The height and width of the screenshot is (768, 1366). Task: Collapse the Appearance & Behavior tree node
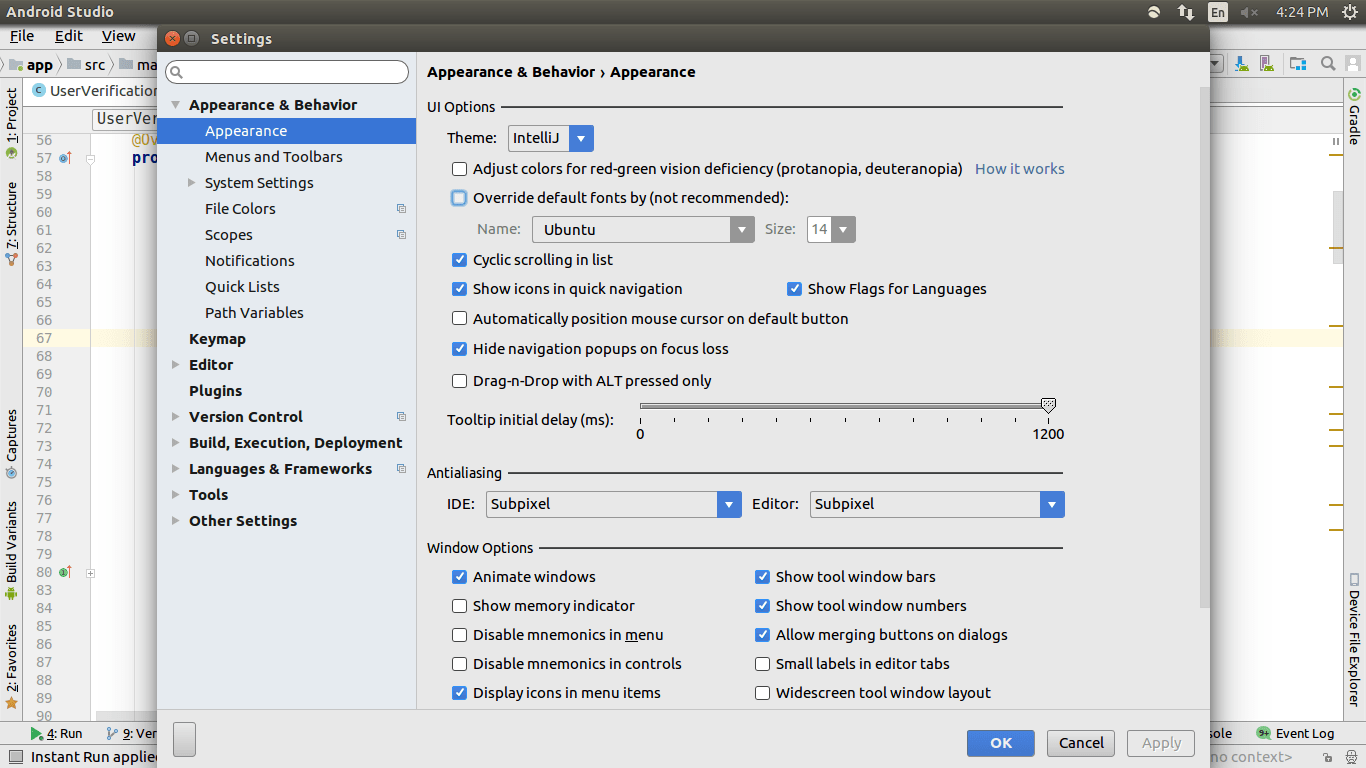(175, 105)
